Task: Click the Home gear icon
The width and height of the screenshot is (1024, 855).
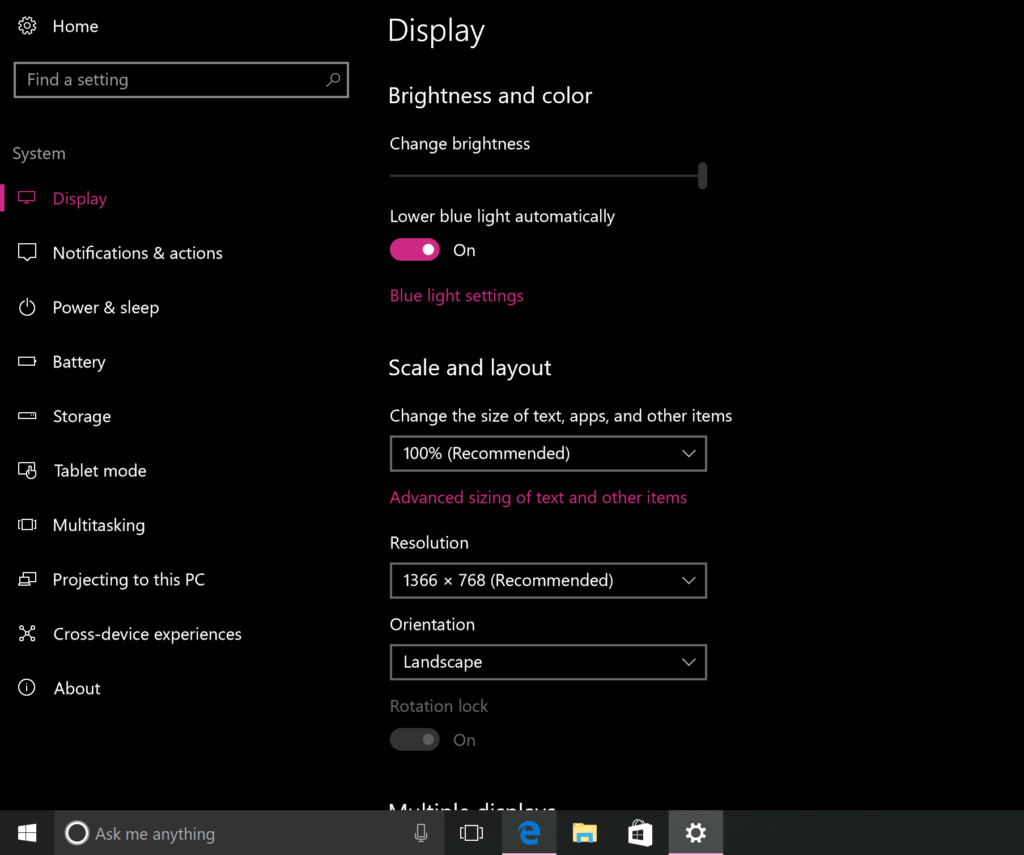Action: point(27,26)
